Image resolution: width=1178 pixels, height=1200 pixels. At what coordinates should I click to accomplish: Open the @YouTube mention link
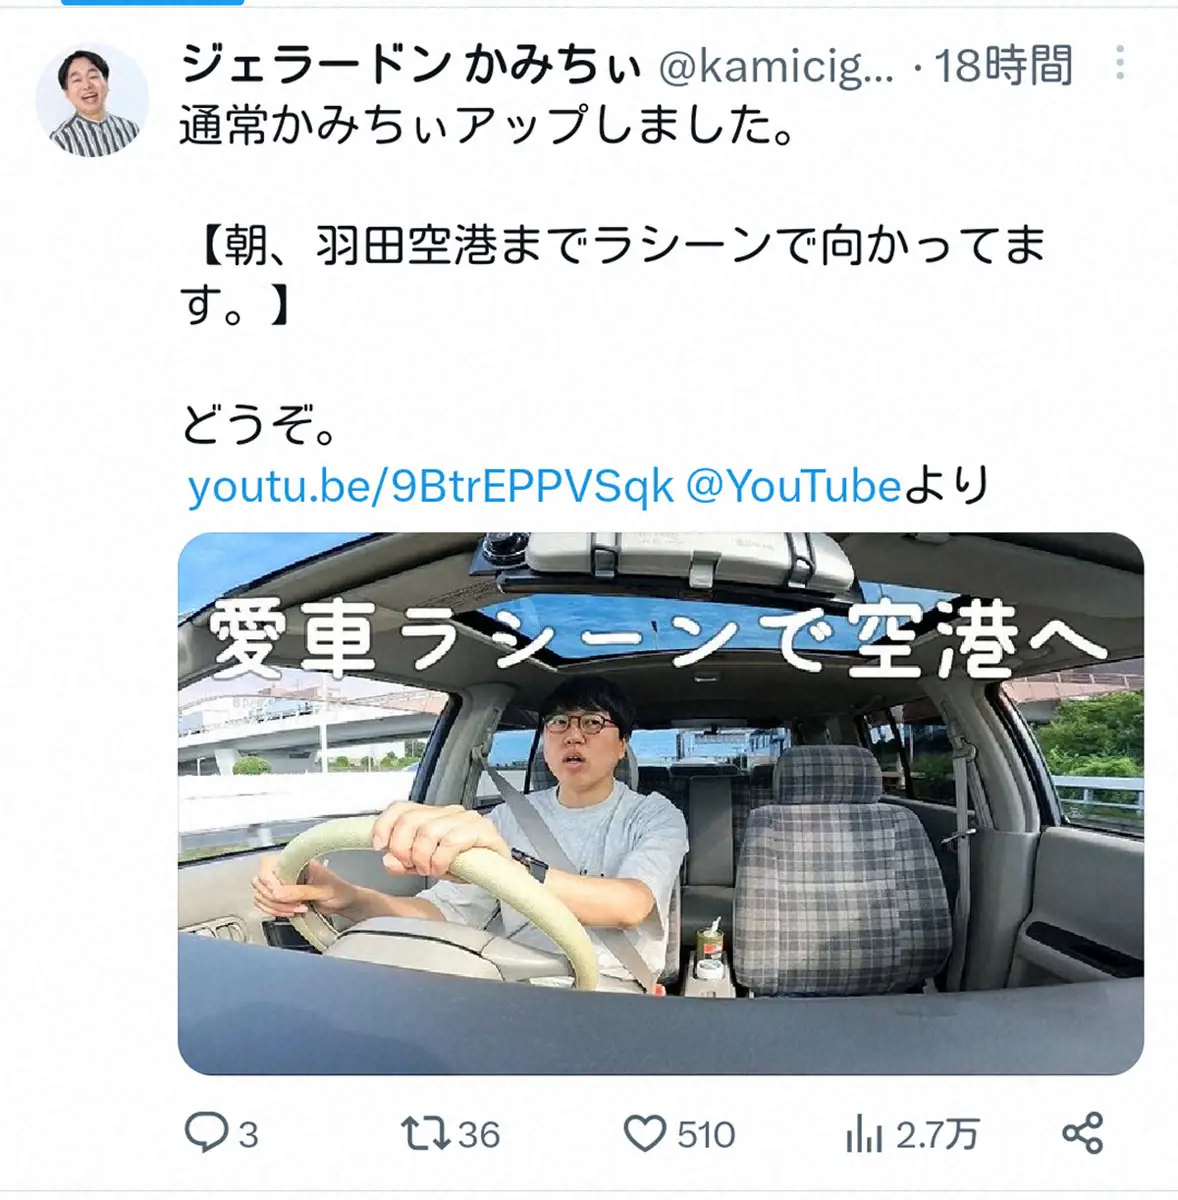[x=794, y=487]
